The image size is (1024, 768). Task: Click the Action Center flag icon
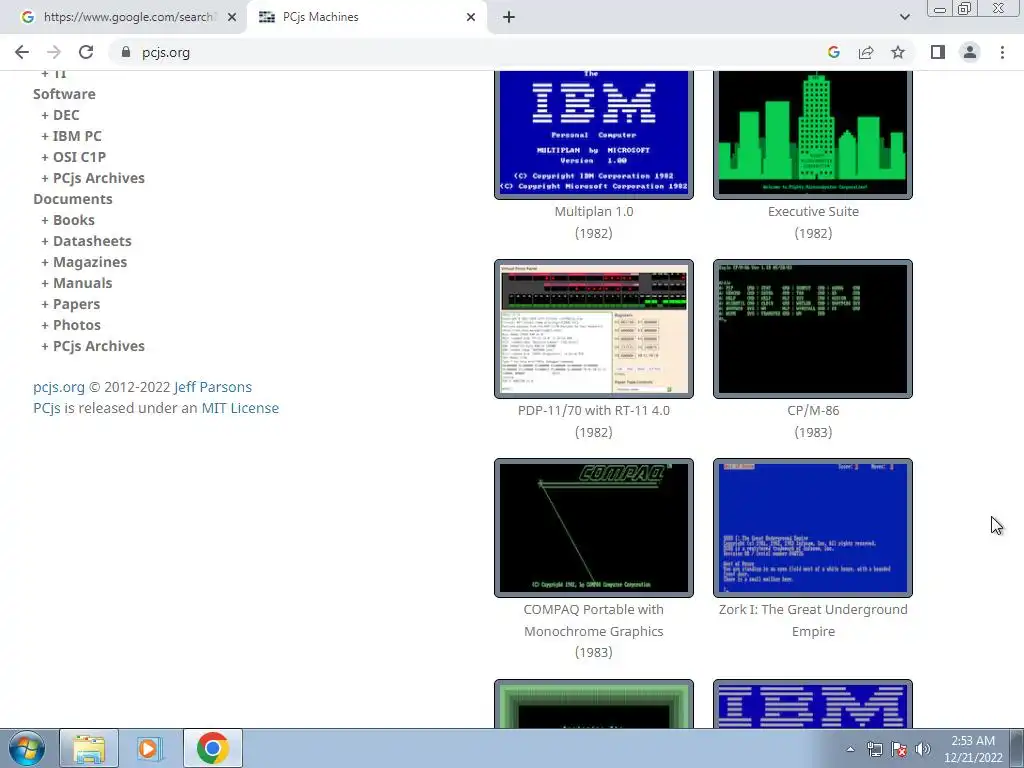(x=899, y=749)
